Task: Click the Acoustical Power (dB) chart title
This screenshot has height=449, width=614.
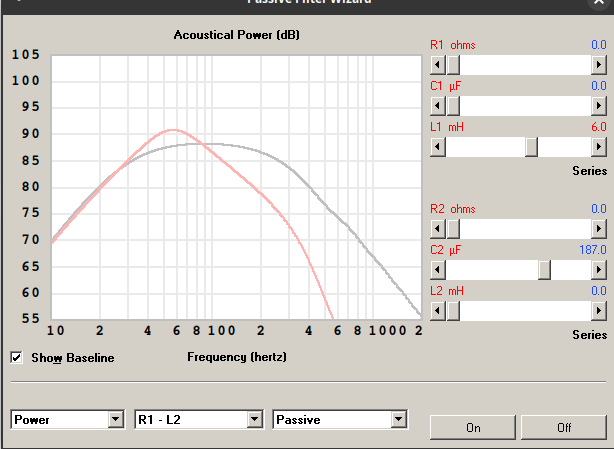Action: point(237,35)
